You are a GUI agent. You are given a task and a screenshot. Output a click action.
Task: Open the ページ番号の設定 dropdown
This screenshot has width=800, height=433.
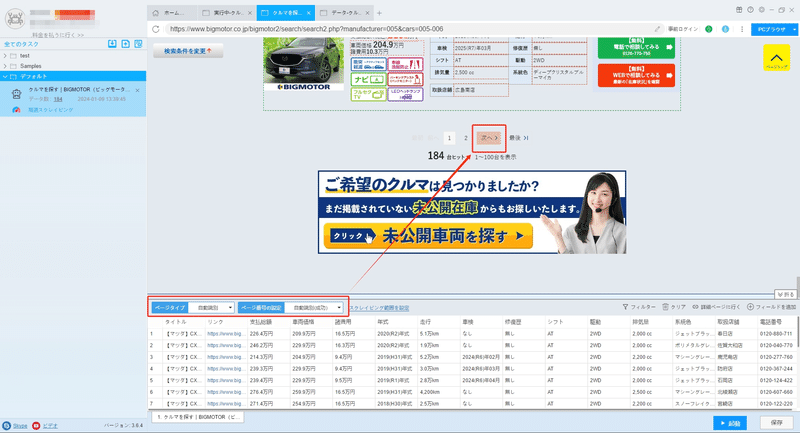313,308
